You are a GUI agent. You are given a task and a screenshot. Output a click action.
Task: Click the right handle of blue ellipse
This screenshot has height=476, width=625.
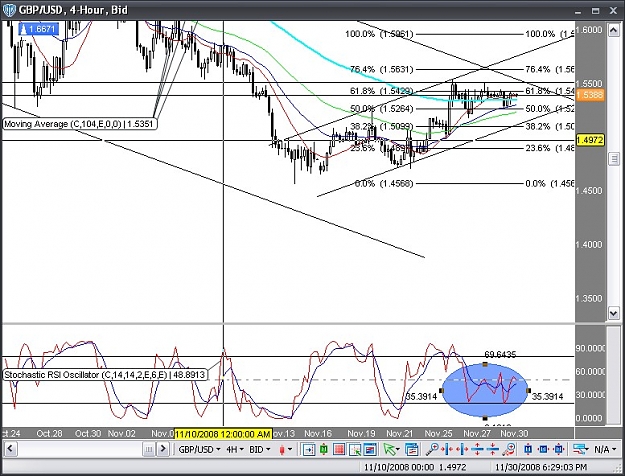[x=529, y=391]
